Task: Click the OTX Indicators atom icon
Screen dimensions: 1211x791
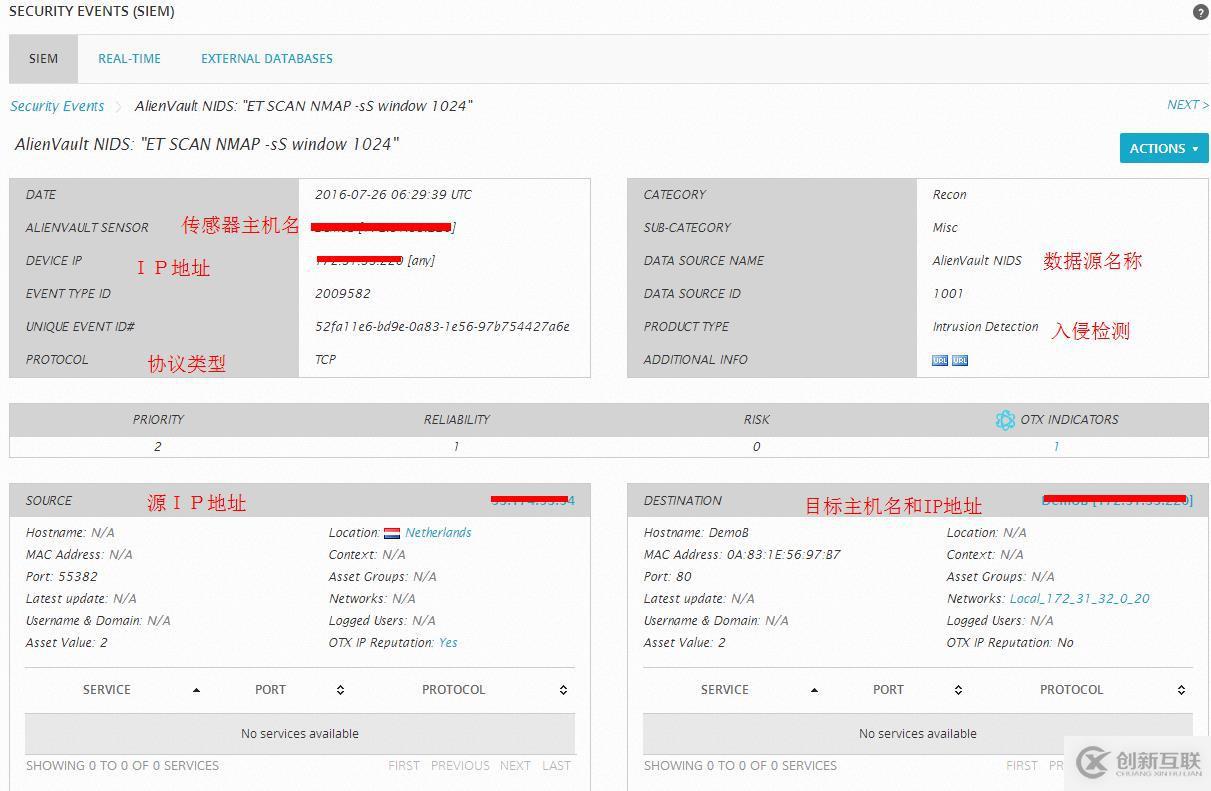Action: [x=1005, y=420]
